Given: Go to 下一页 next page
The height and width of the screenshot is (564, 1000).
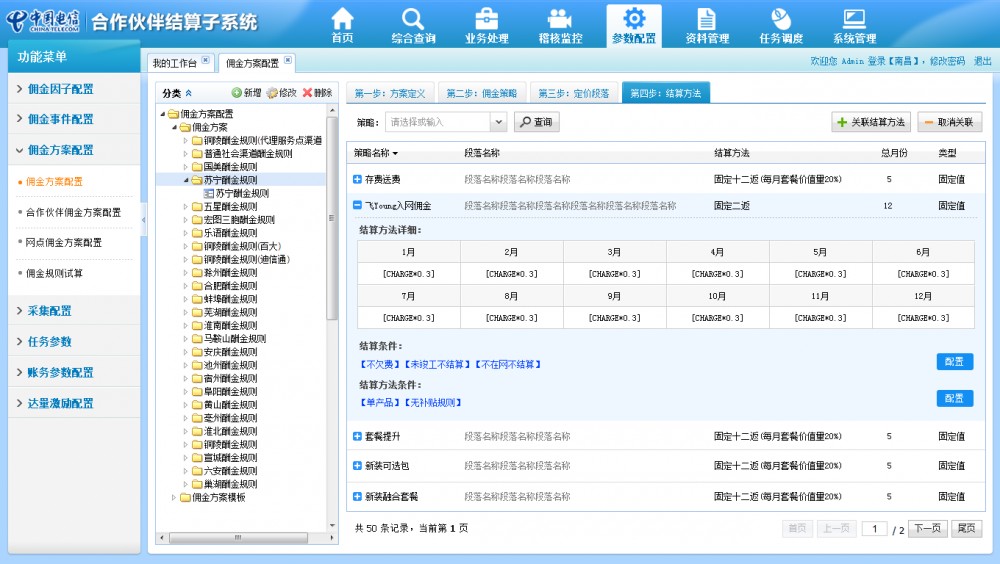Looking at the screenshot, I should pyautogui.click(x=927, y=528).
